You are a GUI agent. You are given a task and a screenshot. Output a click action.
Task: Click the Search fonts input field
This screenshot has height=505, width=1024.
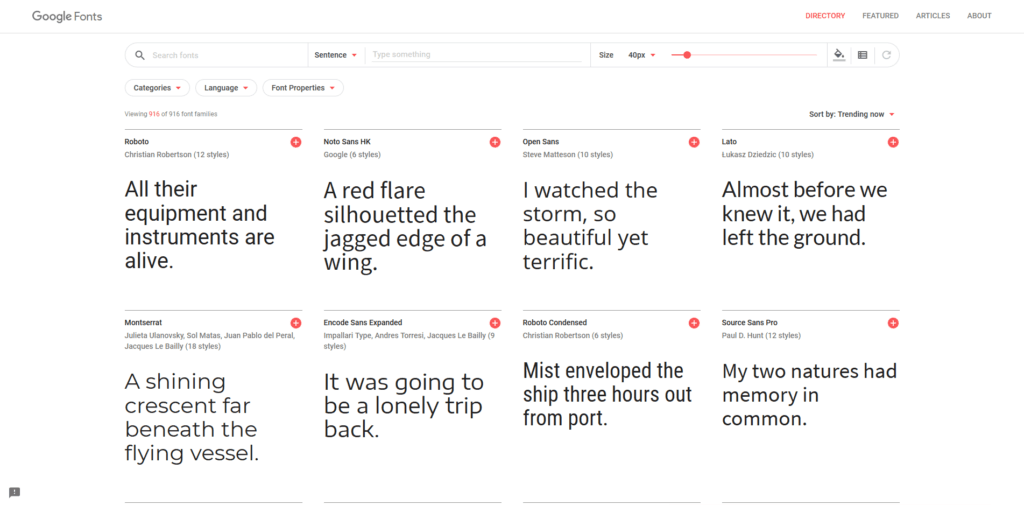(226, 56)
